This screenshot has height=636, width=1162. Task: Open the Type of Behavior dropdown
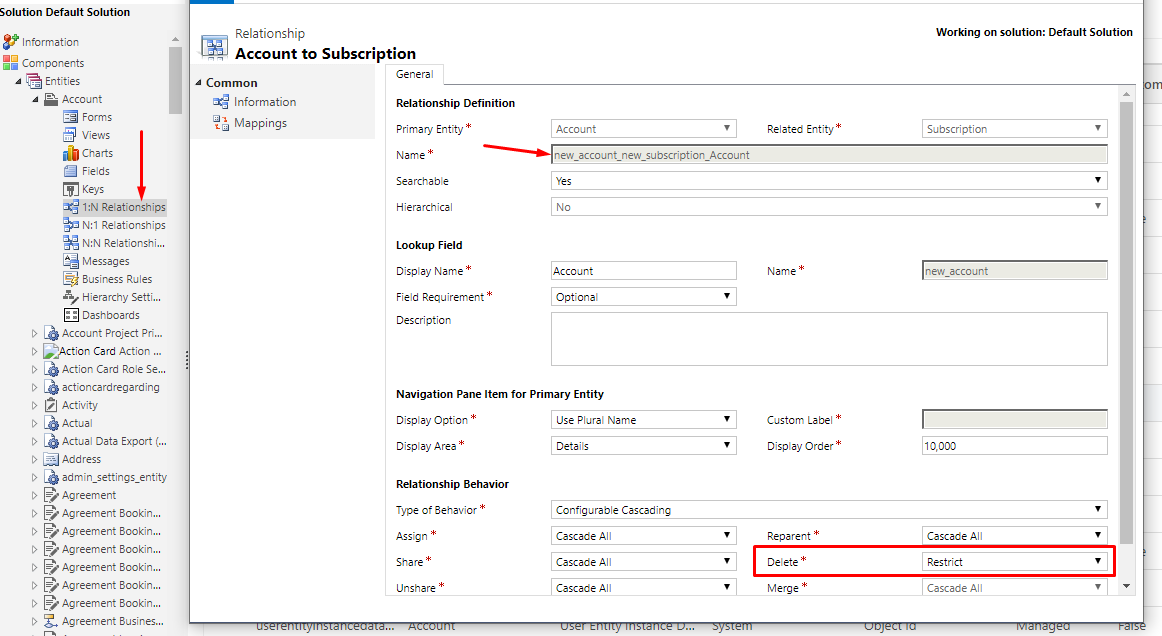[x=1098, y=510]
